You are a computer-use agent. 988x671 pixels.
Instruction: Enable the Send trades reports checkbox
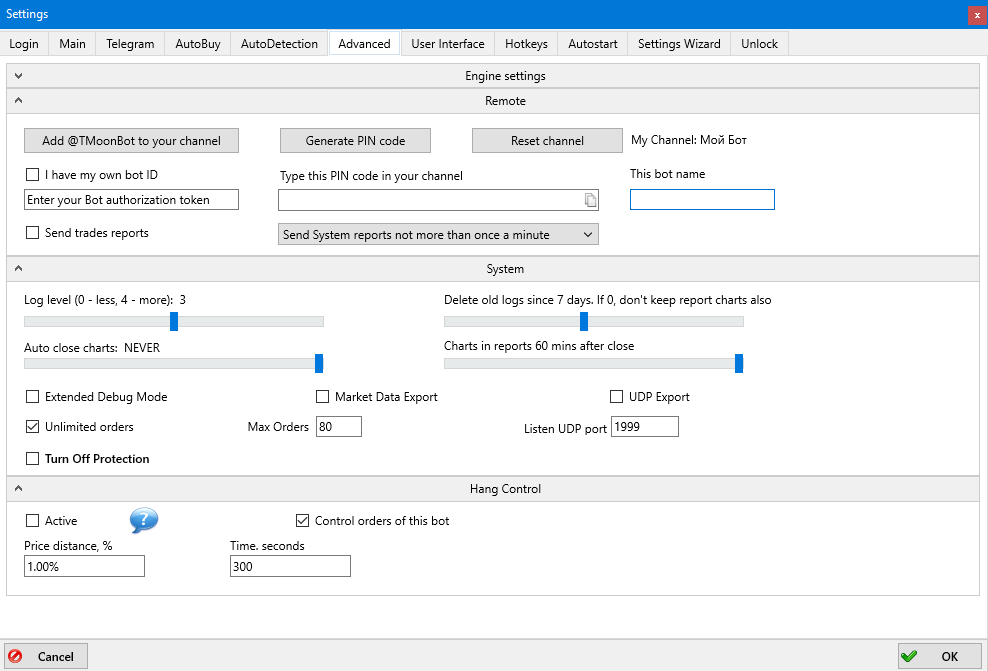coord(33,233)
